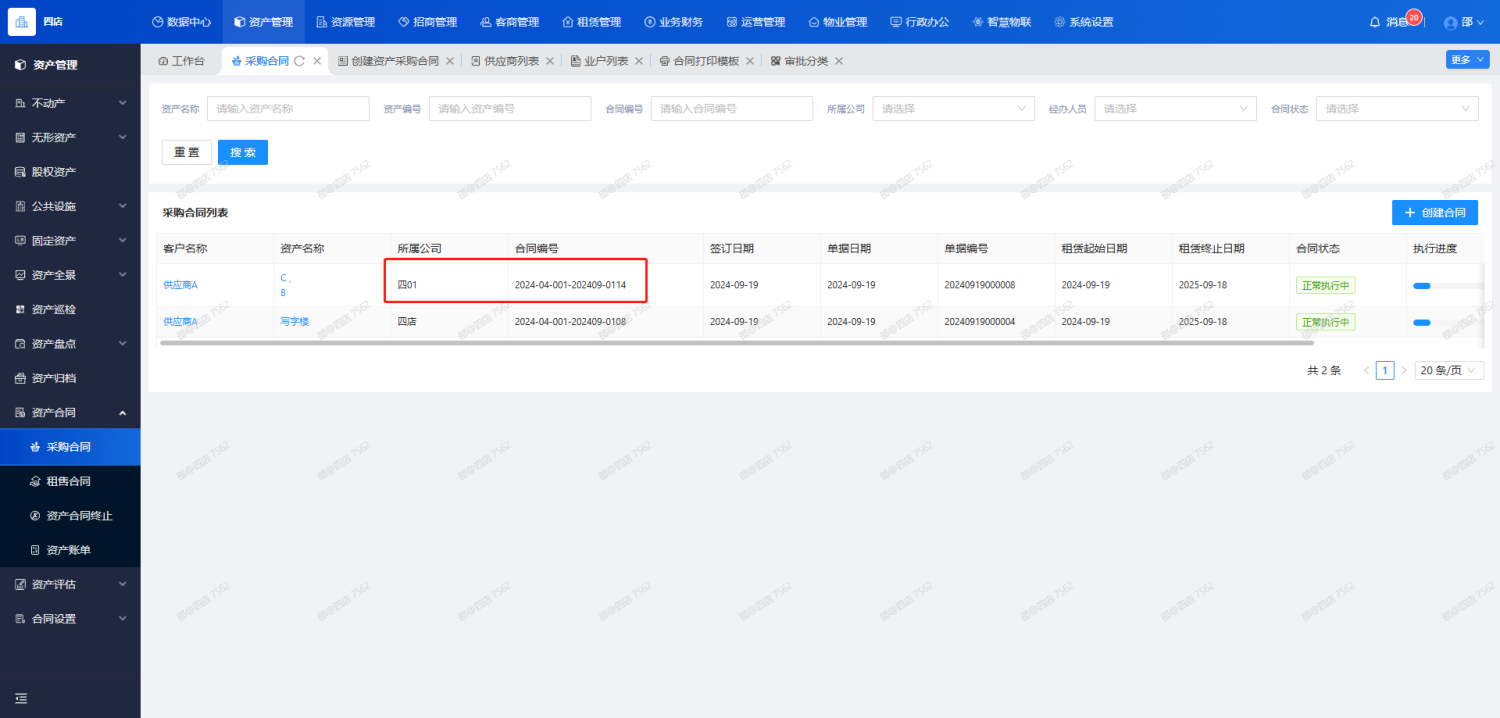The width and height of the screenshot is (1500, 718).
Task: Click the 创建合同 button
Action: (1435, 213)
